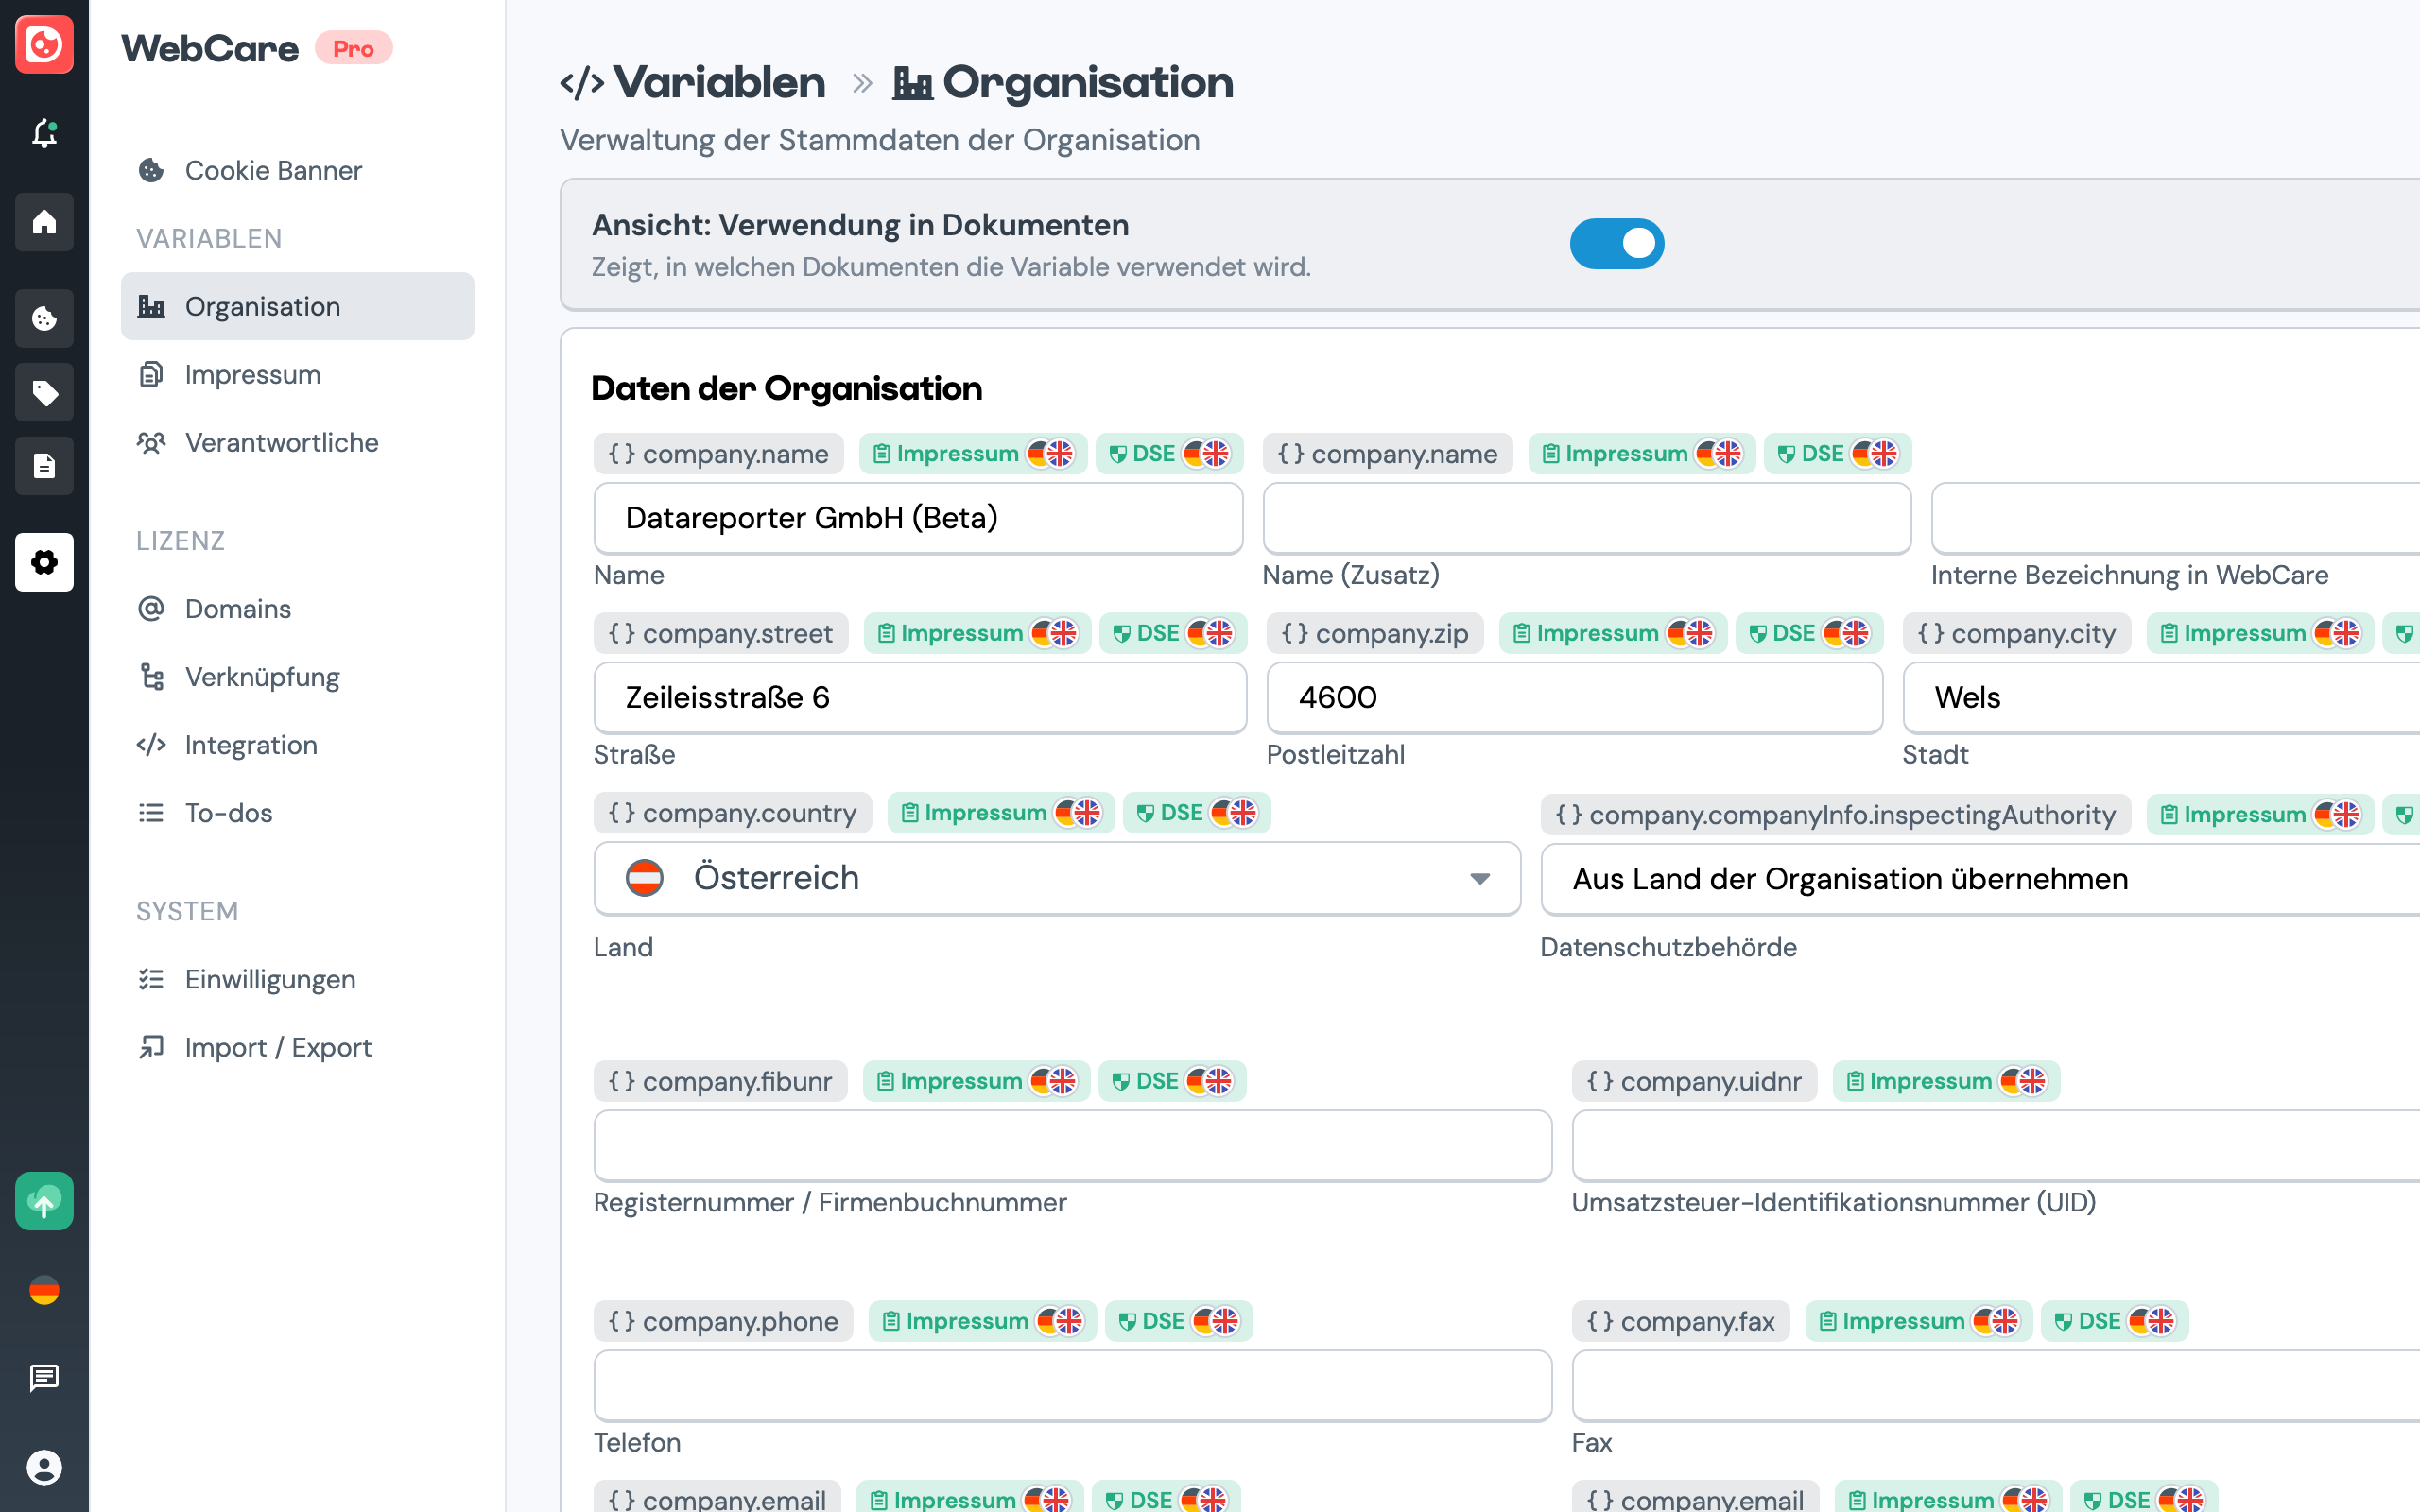
Task: Open the tag icon in left rail
Action: pyautogui.click(x=44, y=392)
